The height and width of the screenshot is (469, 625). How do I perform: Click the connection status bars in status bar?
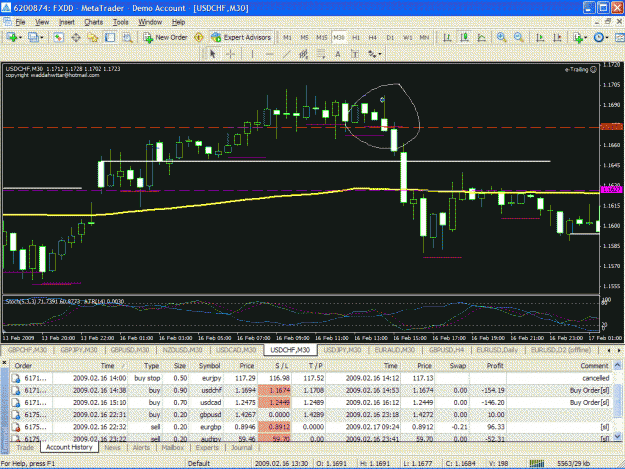pyautogui.click(x=537, y=463)
